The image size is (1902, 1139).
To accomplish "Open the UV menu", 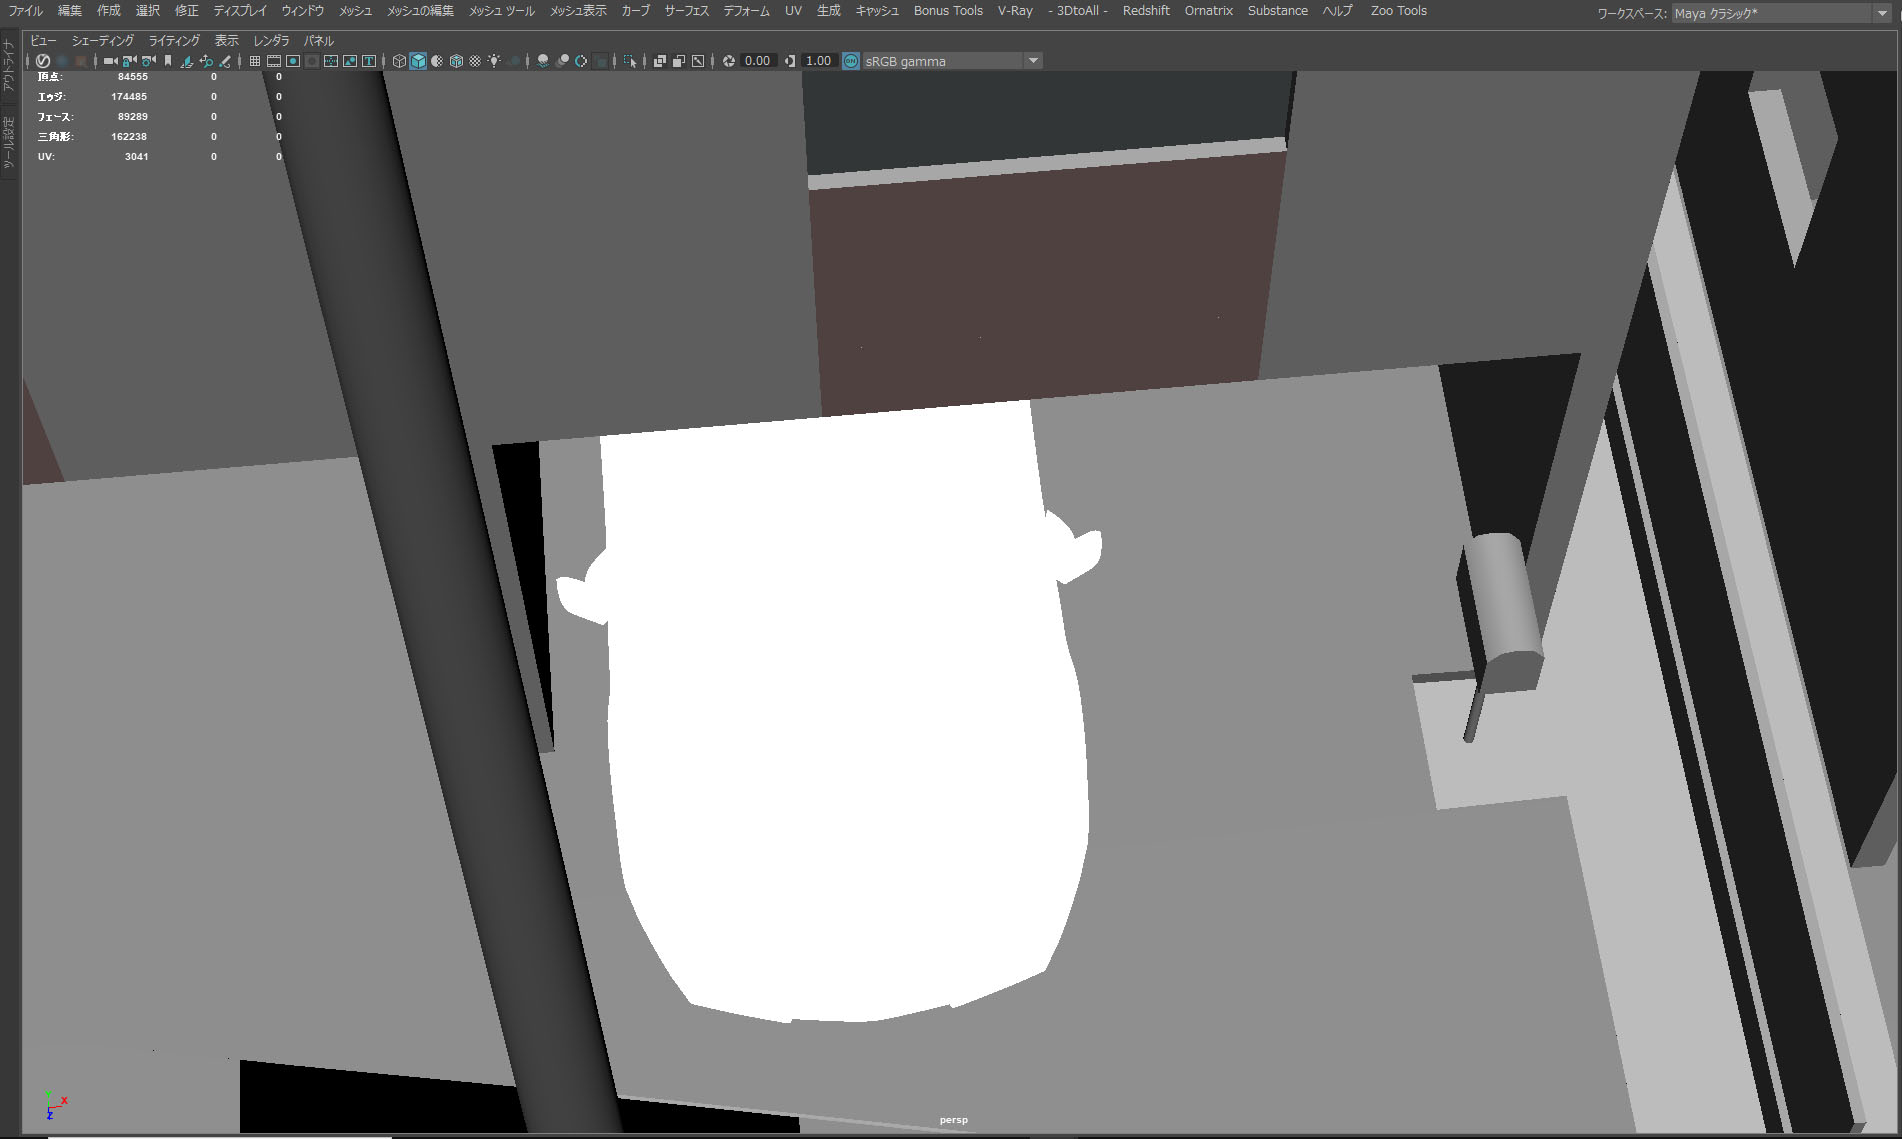I will click(793, 11).
